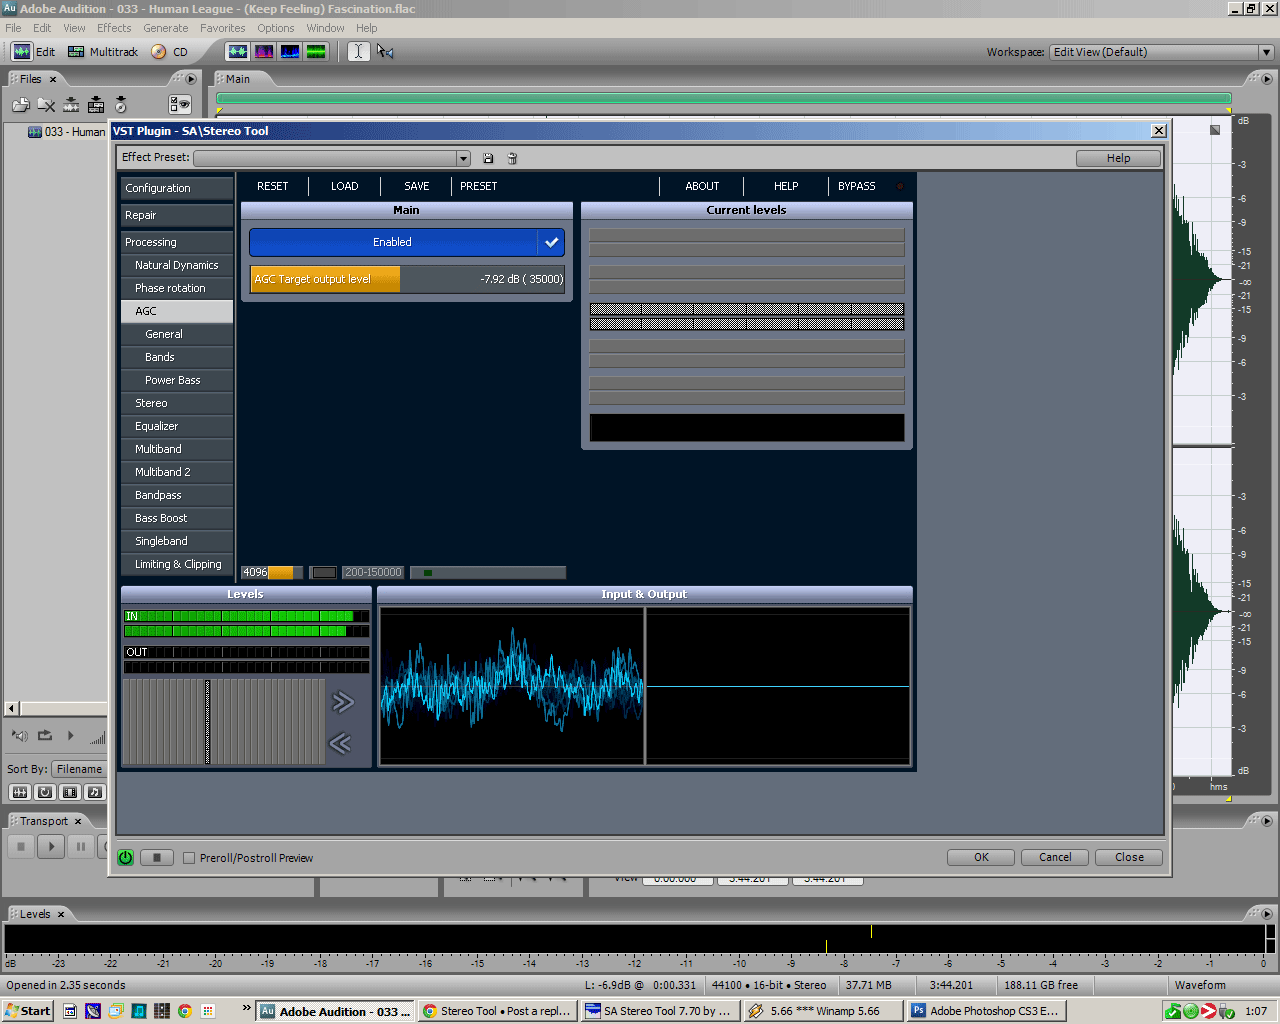
Task: Select Natural Dynamics in plugin sidebar
Action: [x=177, y=265]
